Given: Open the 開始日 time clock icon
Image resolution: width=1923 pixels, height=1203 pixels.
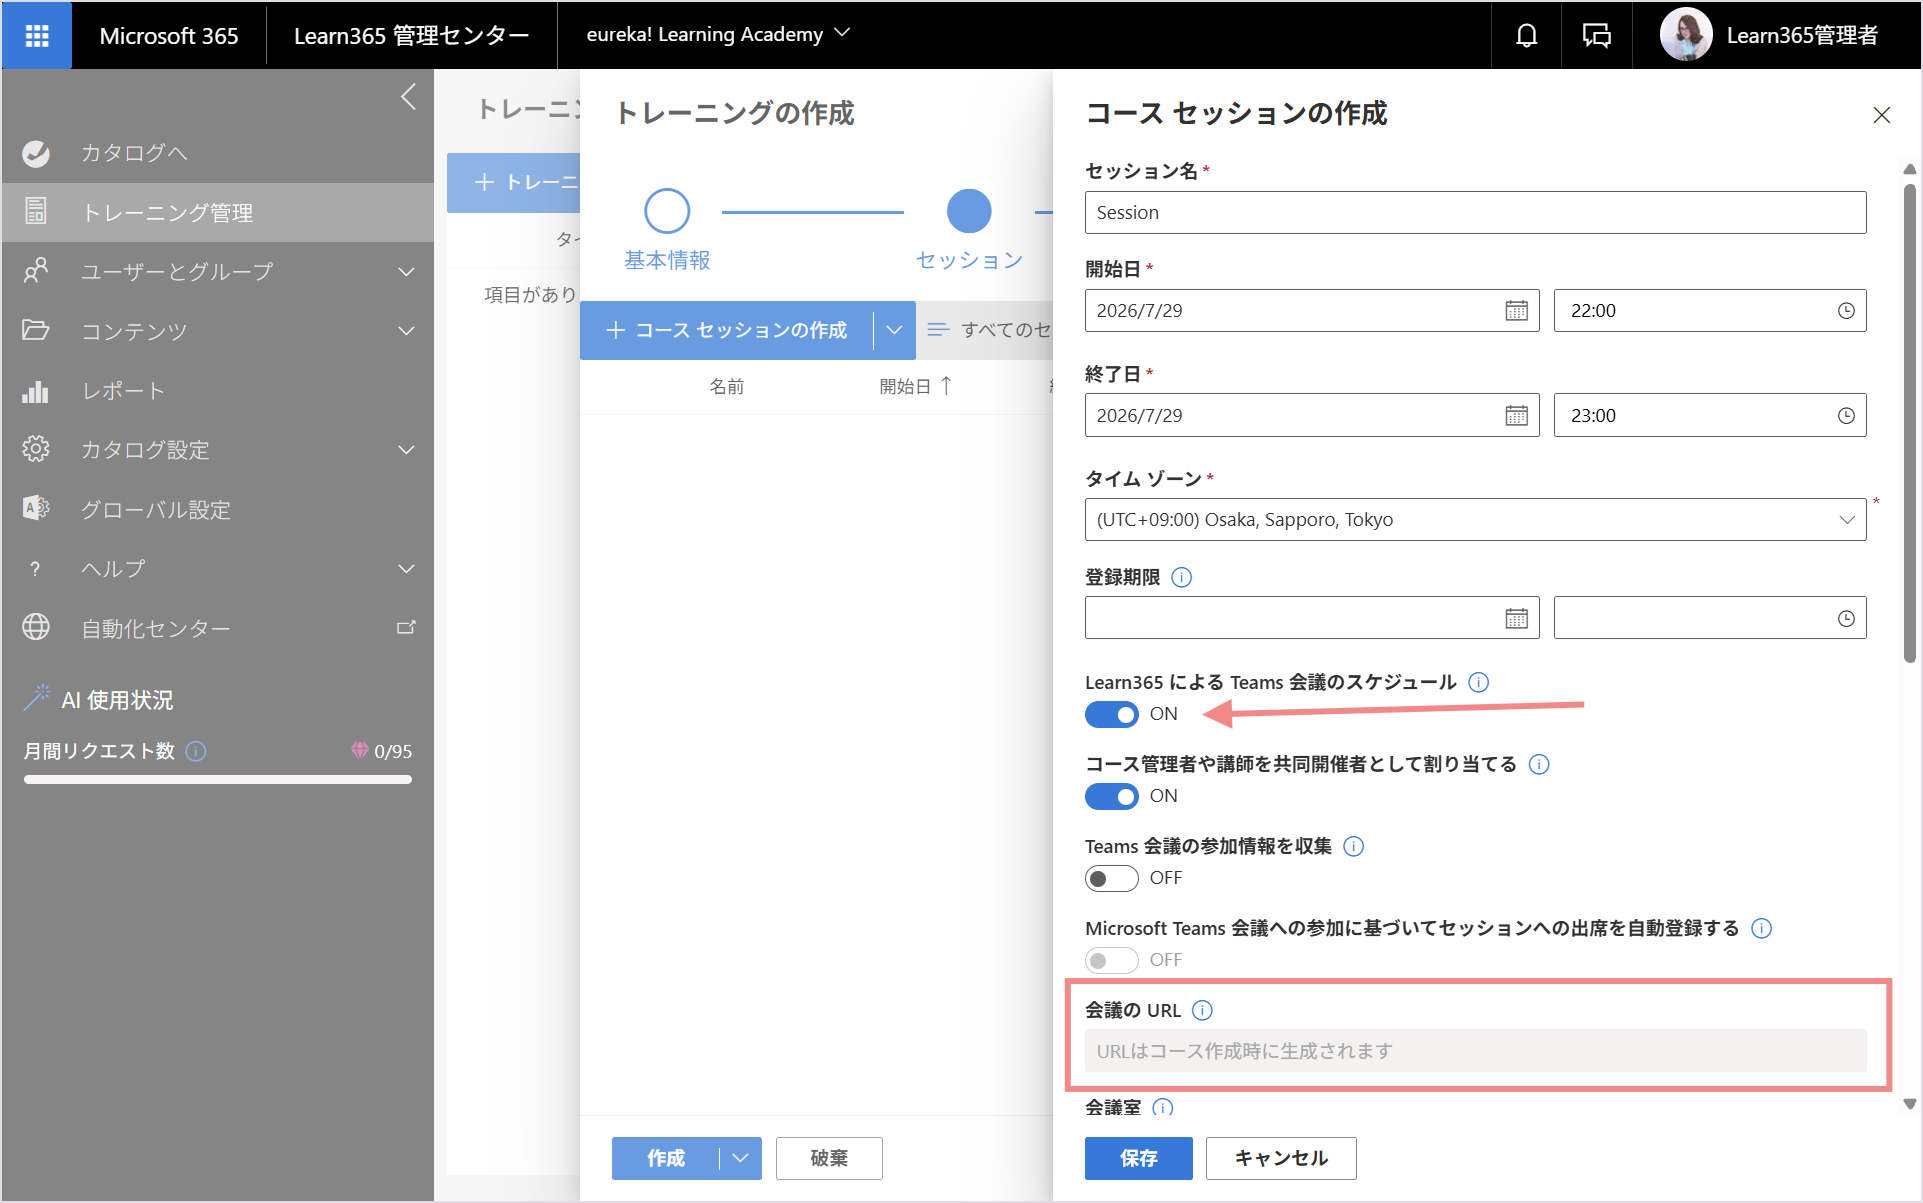Looking at the screenshot, I should 1846,311.
